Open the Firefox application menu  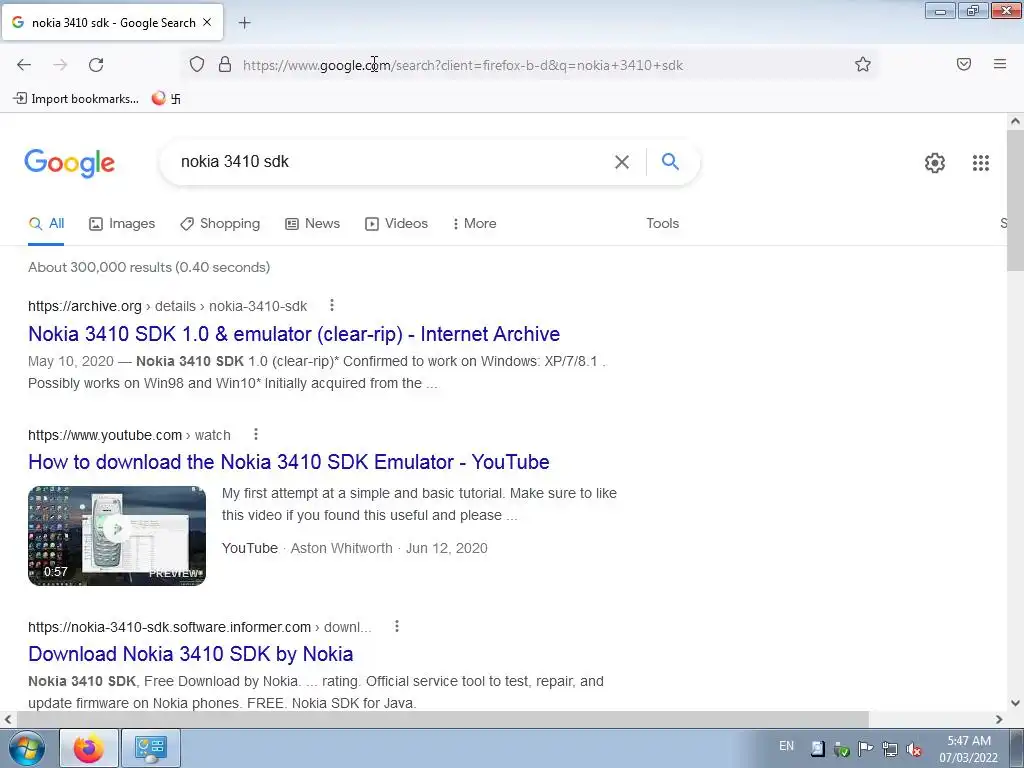tap(999, 64)
